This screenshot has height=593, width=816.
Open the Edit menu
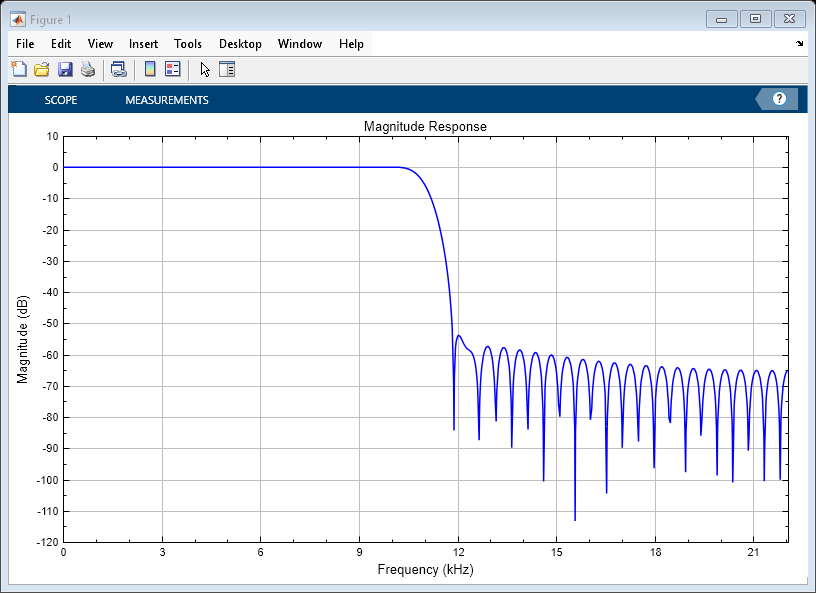(x=61, y=44)
